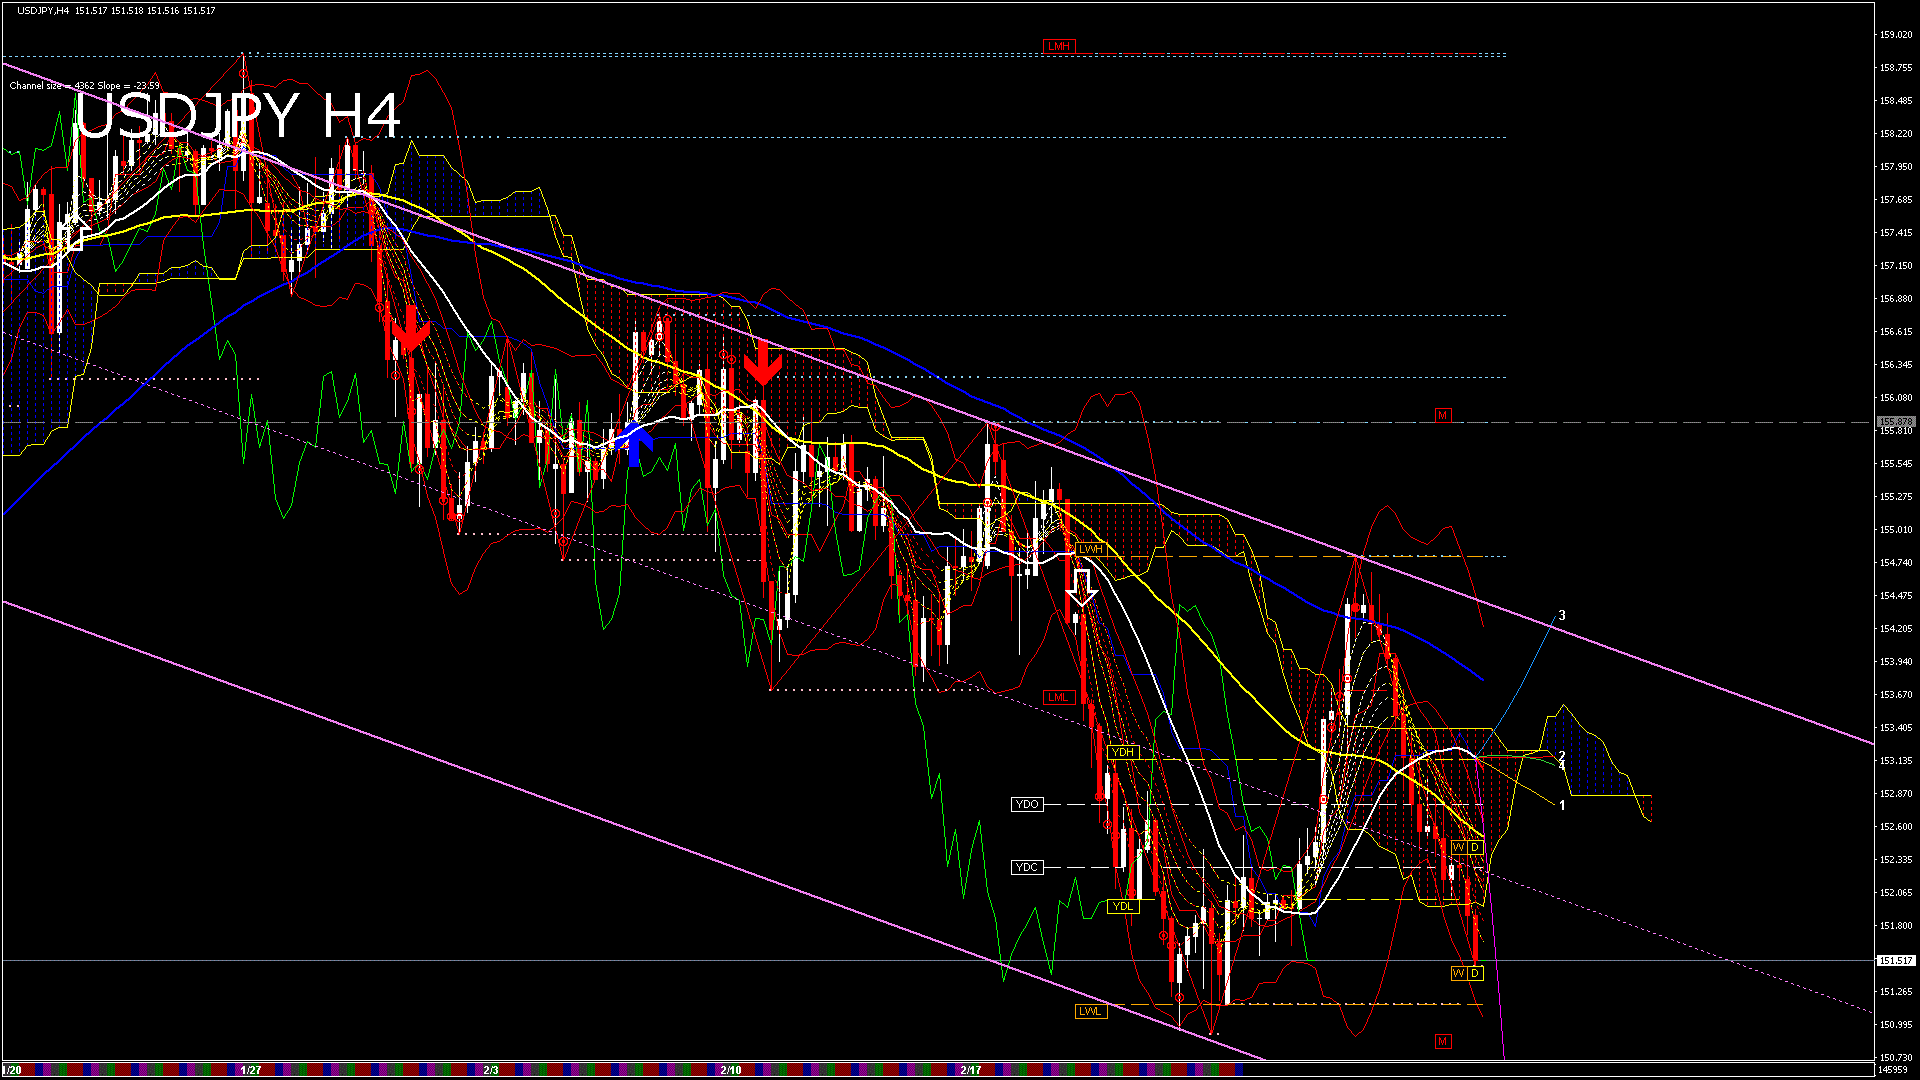
Task: Click the blue up arrow signal marker
Action: point(636,444)
